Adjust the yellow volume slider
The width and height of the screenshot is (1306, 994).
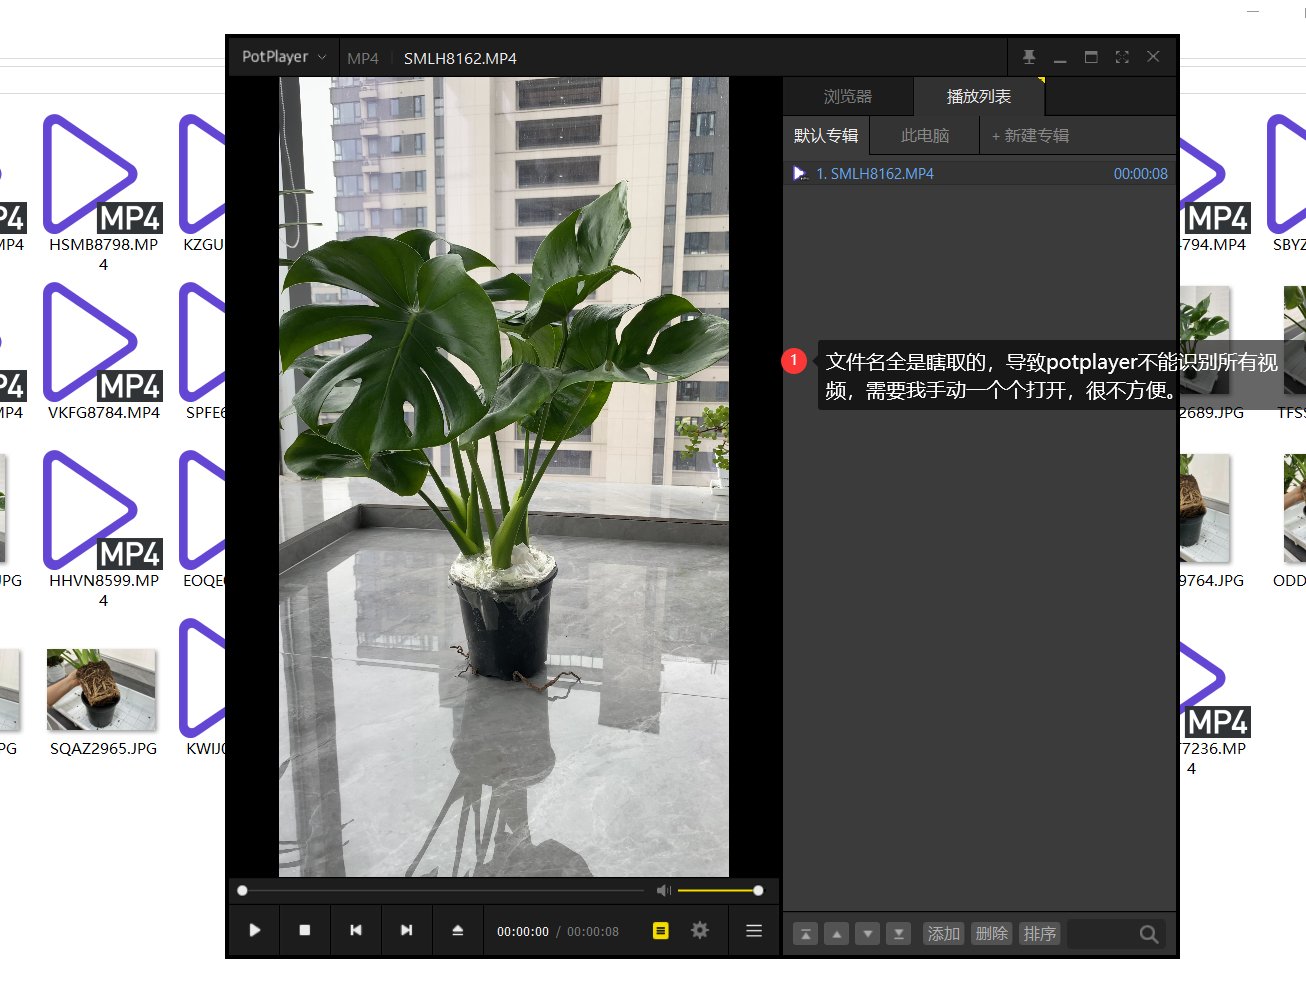[x=720, y=890]
